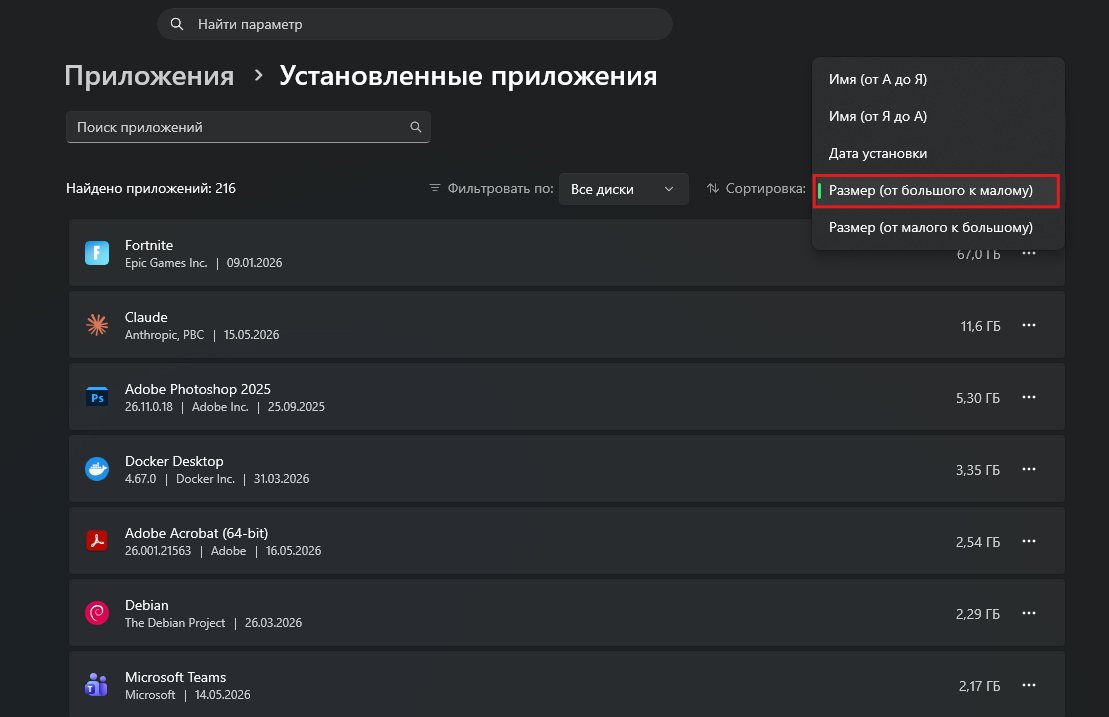Click the Установленные приложения heading

point(468,76)
